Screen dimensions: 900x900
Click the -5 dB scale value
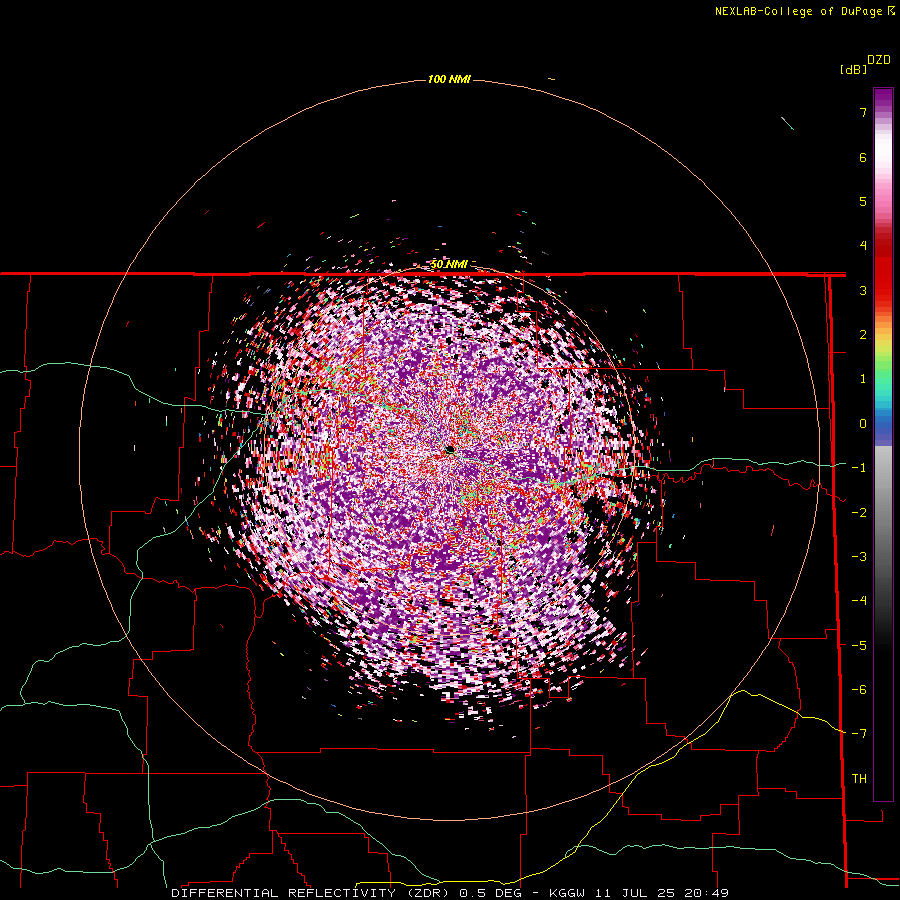859,646
